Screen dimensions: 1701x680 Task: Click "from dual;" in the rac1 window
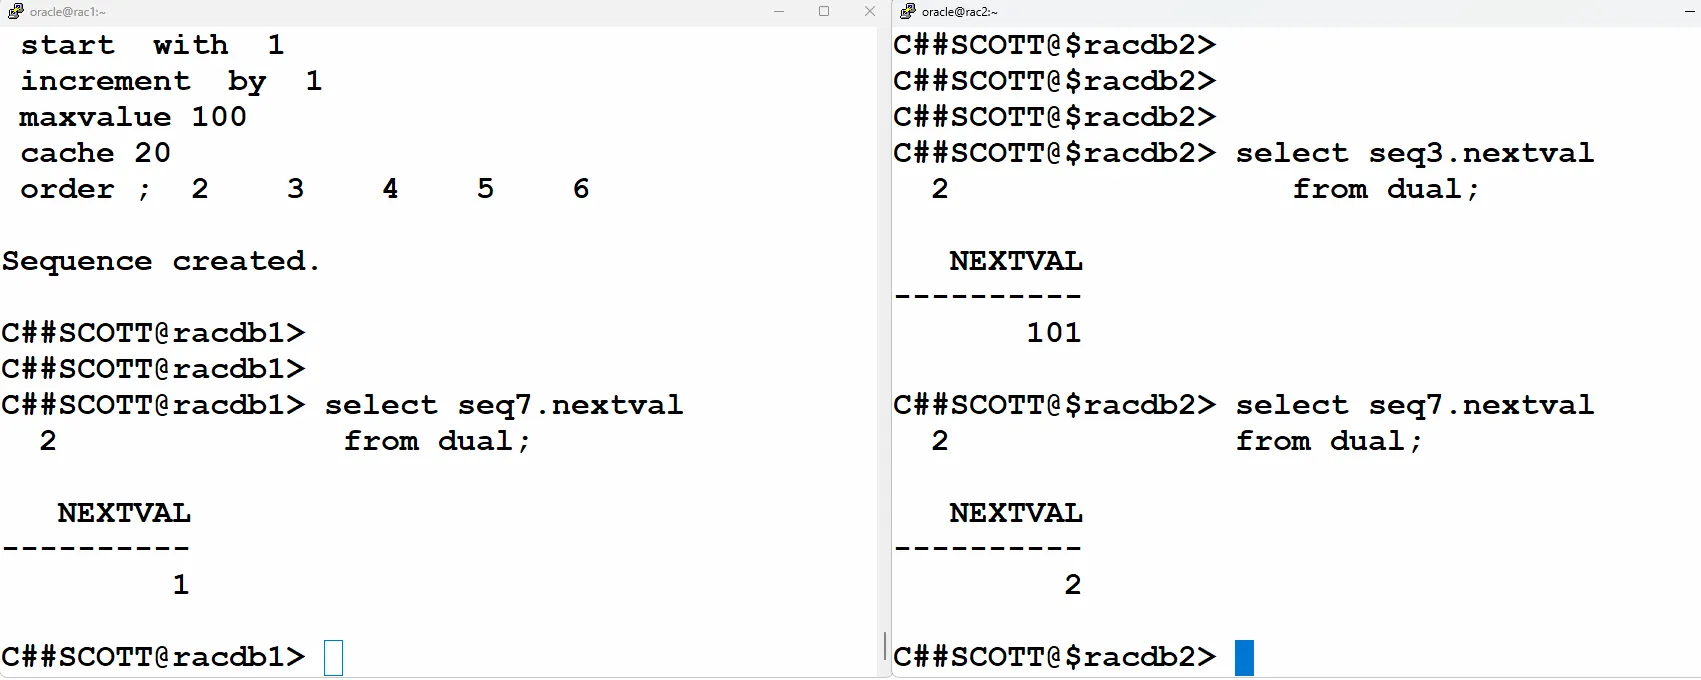(x=437, y=442)
